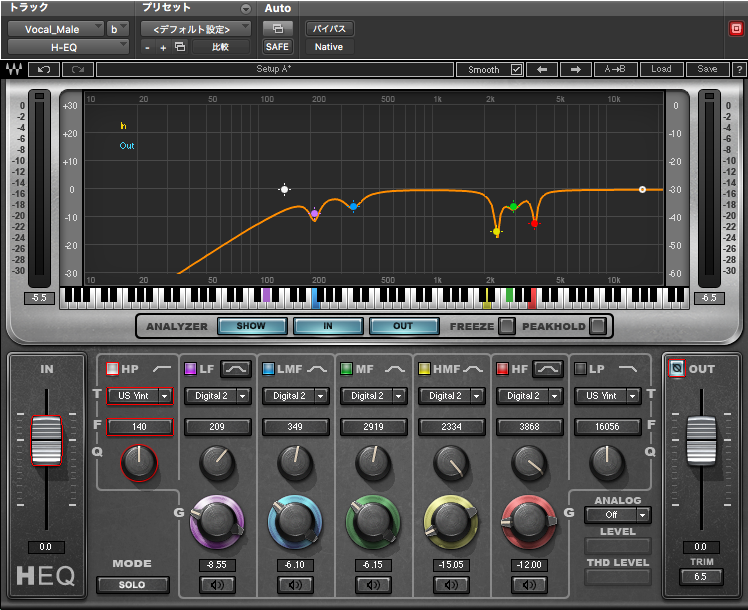Click the redo arrow icon
This screenshot has height=610, width=748.
pos(78,70)
